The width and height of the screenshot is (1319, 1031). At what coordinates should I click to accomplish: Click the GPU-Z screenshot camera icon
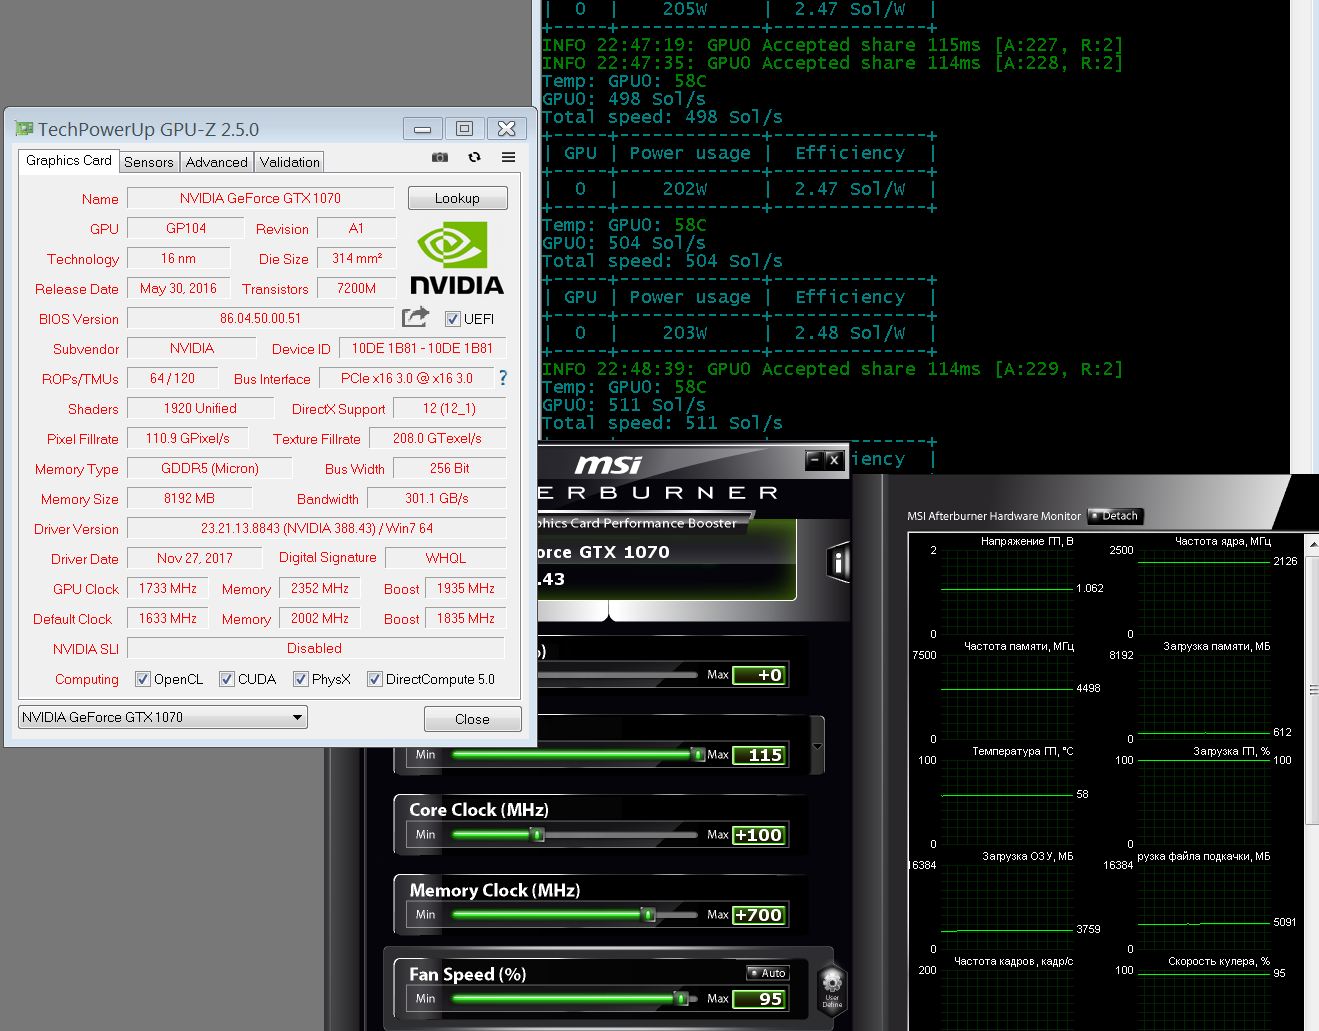point(440,157)
